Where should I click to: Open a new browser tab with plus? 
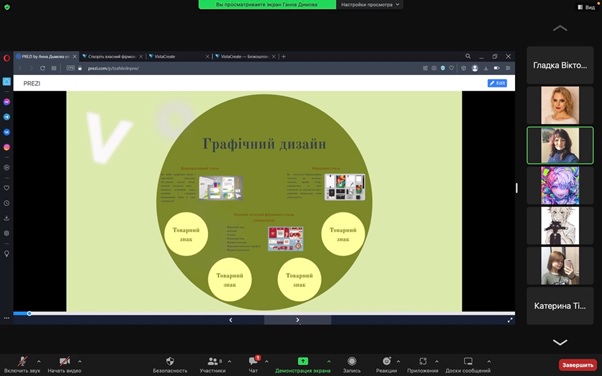283,56
